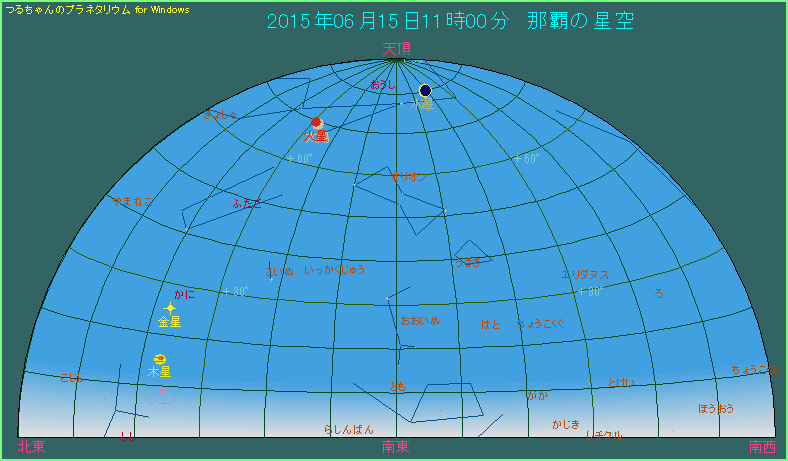This screenshot has width=788, height=461.
Task: Click the date and time header text
Action: (x=450, y=21)
